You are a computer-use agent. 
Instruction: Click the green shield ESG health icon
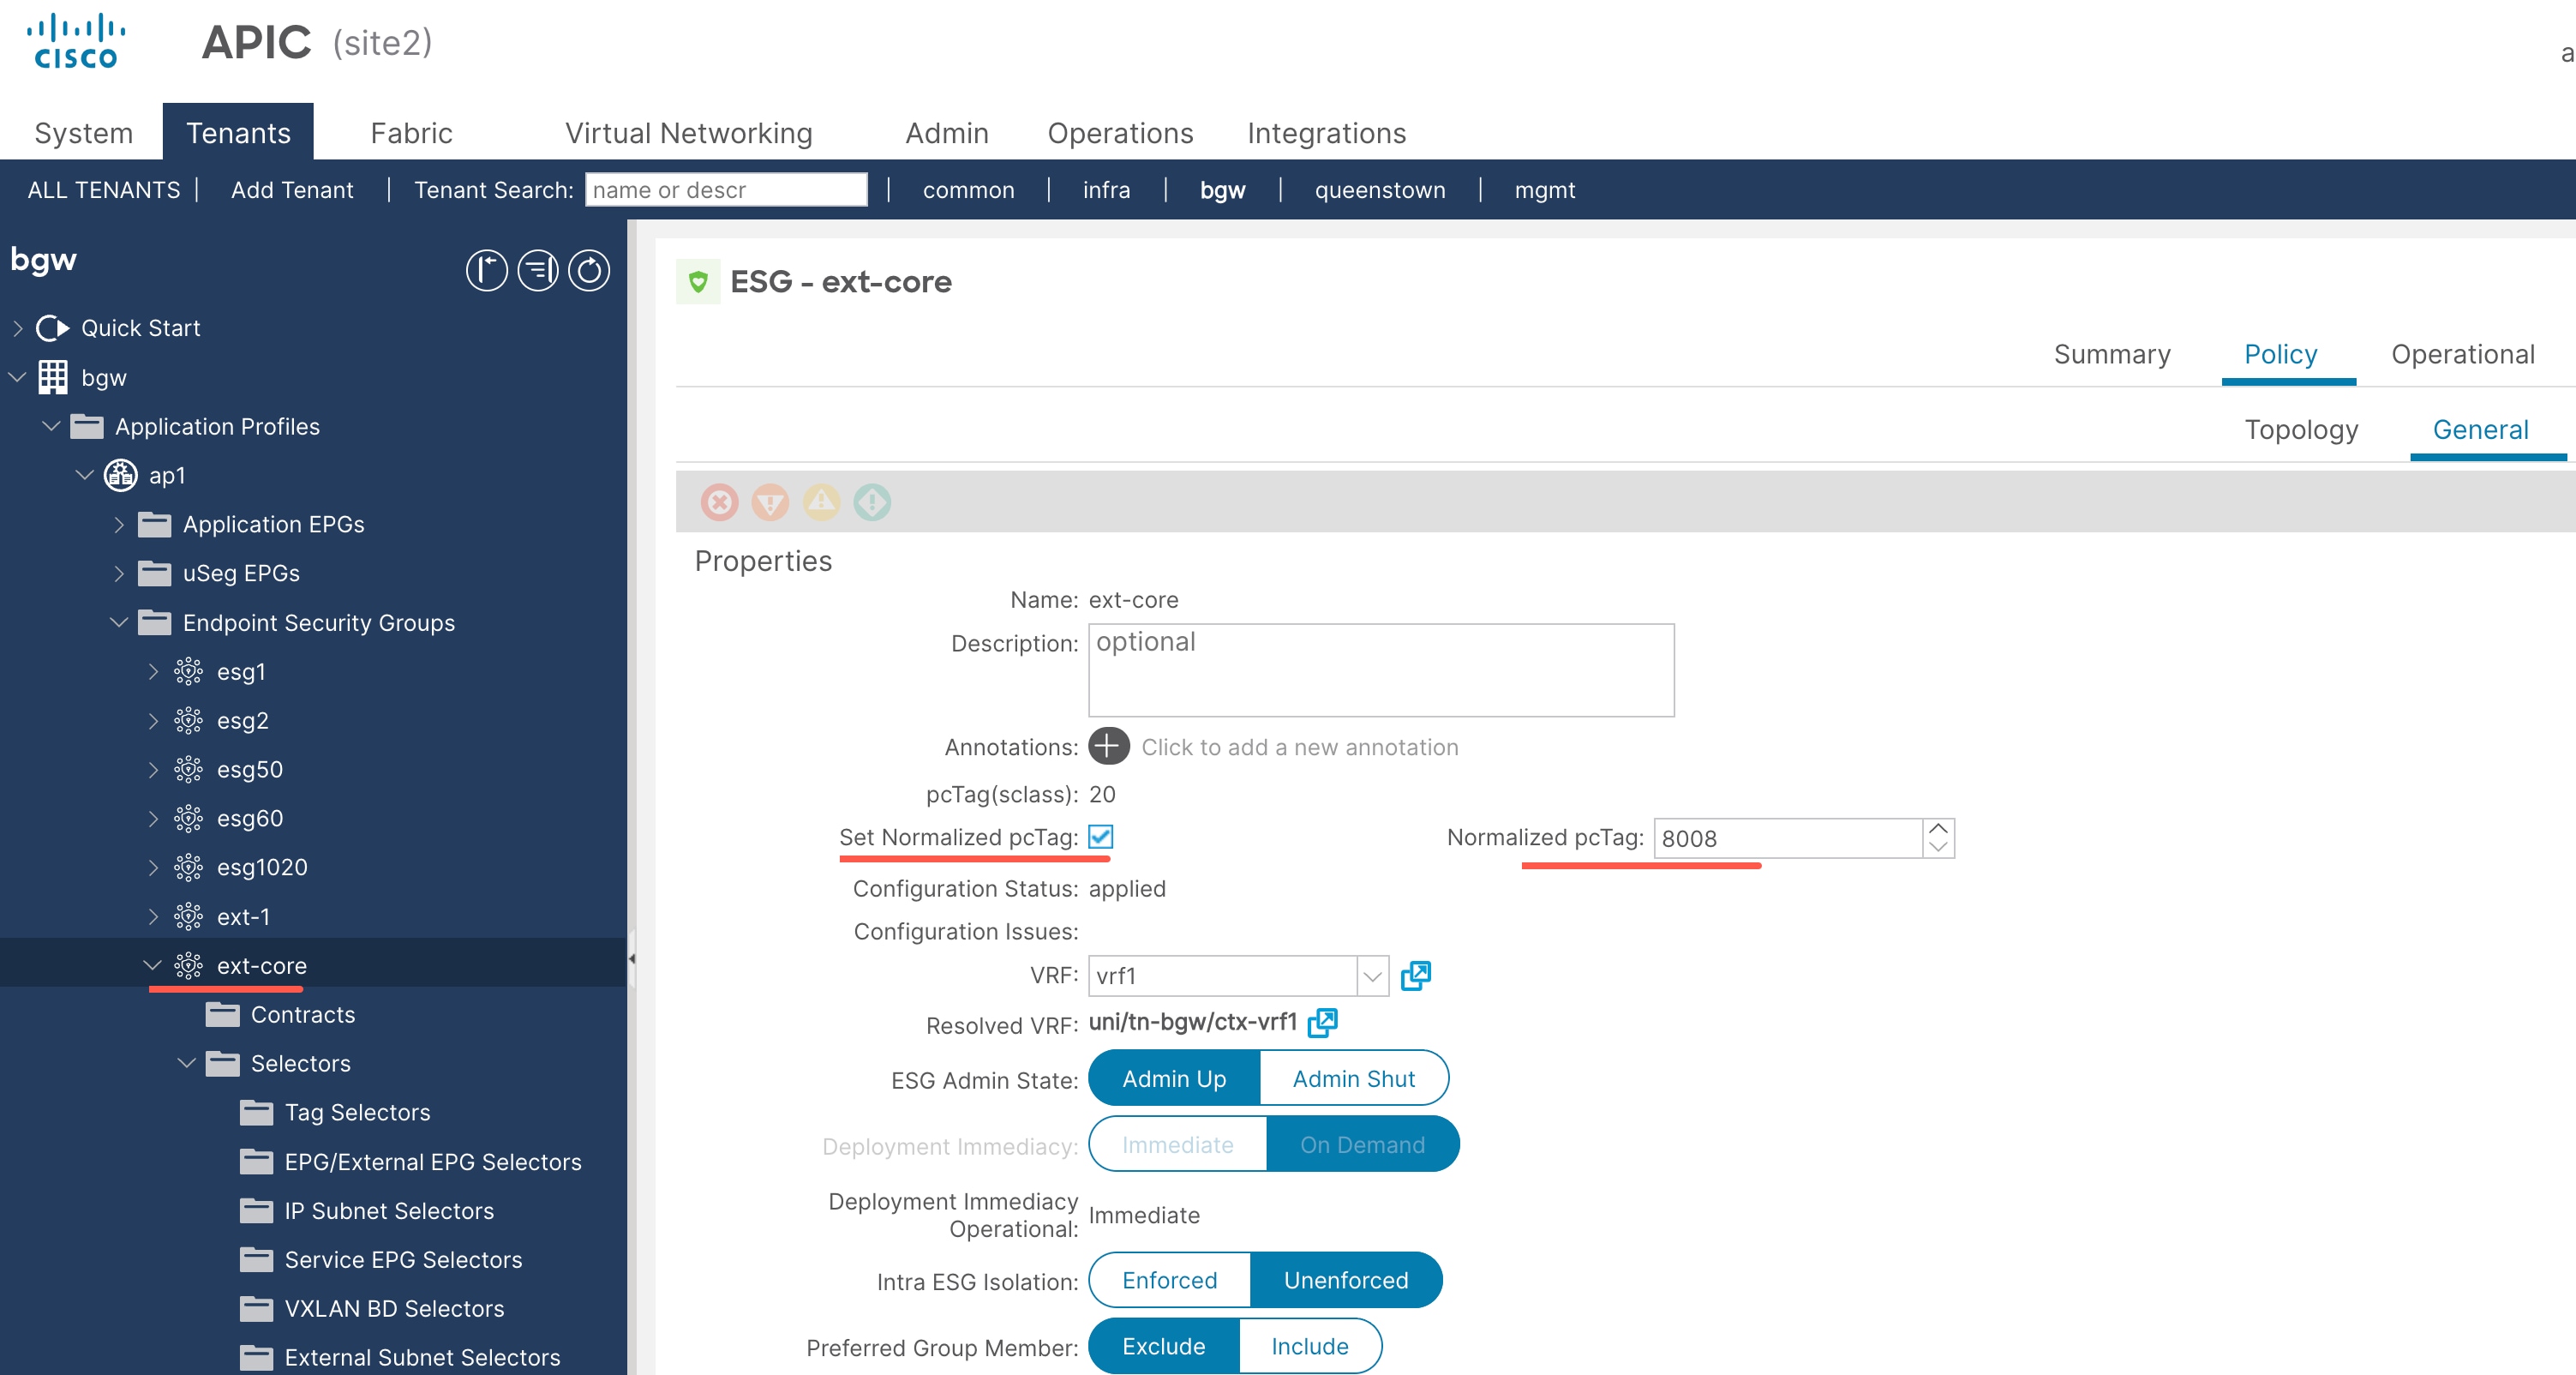[698, 281]
